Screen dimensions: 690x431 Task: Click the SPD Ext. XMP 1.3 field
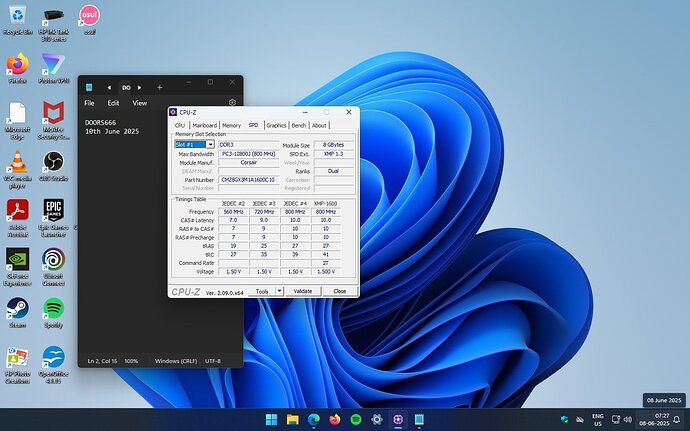click(x=334, y=154)
